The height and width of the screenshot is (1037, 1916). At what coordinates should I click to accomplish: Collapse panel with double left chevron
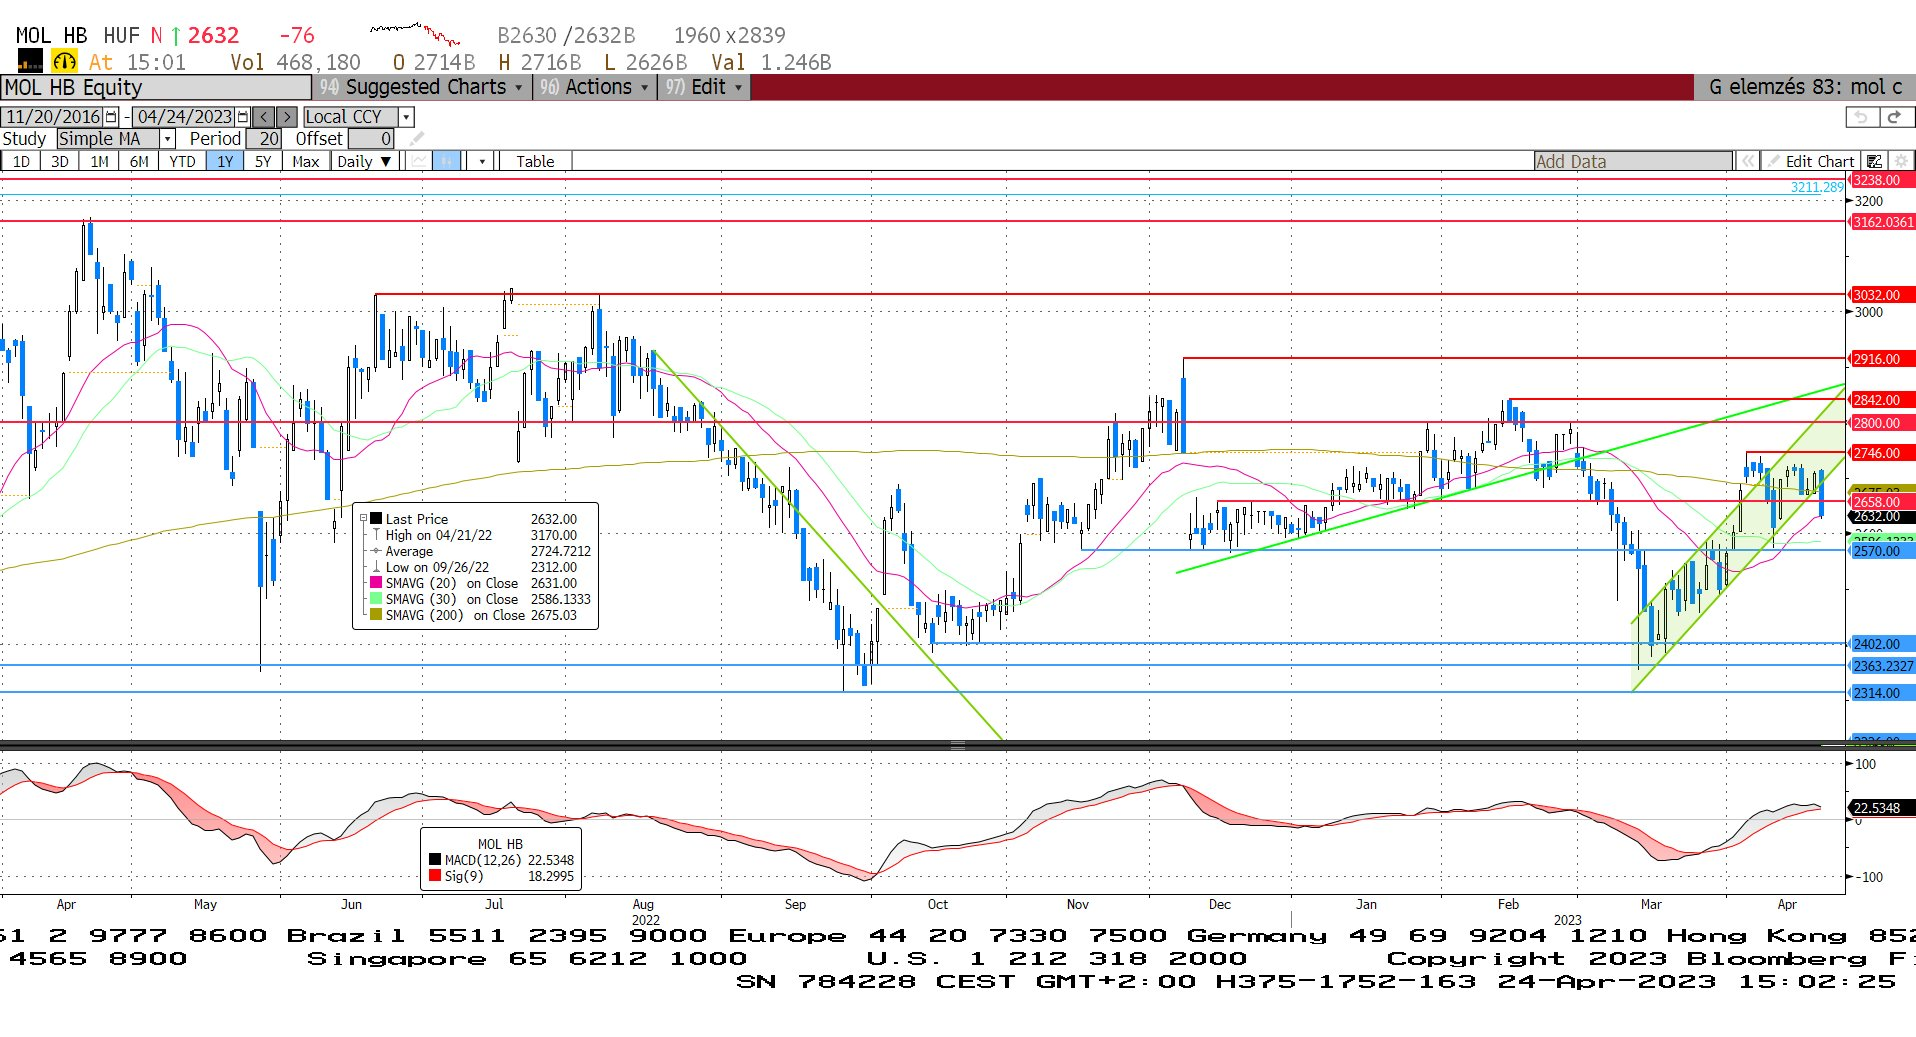tap(1747, 161)
